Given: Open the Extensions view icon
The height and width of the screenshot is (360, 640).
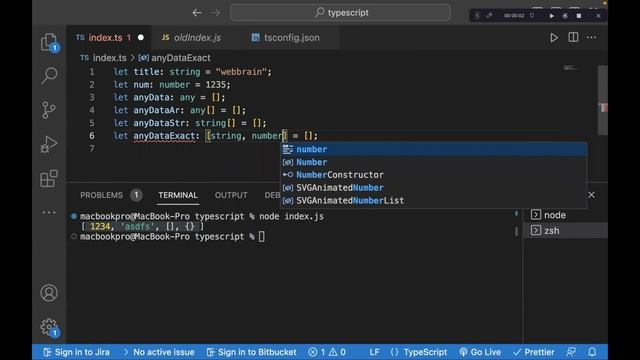Looking at the screenshot, I should click(49, 178).
